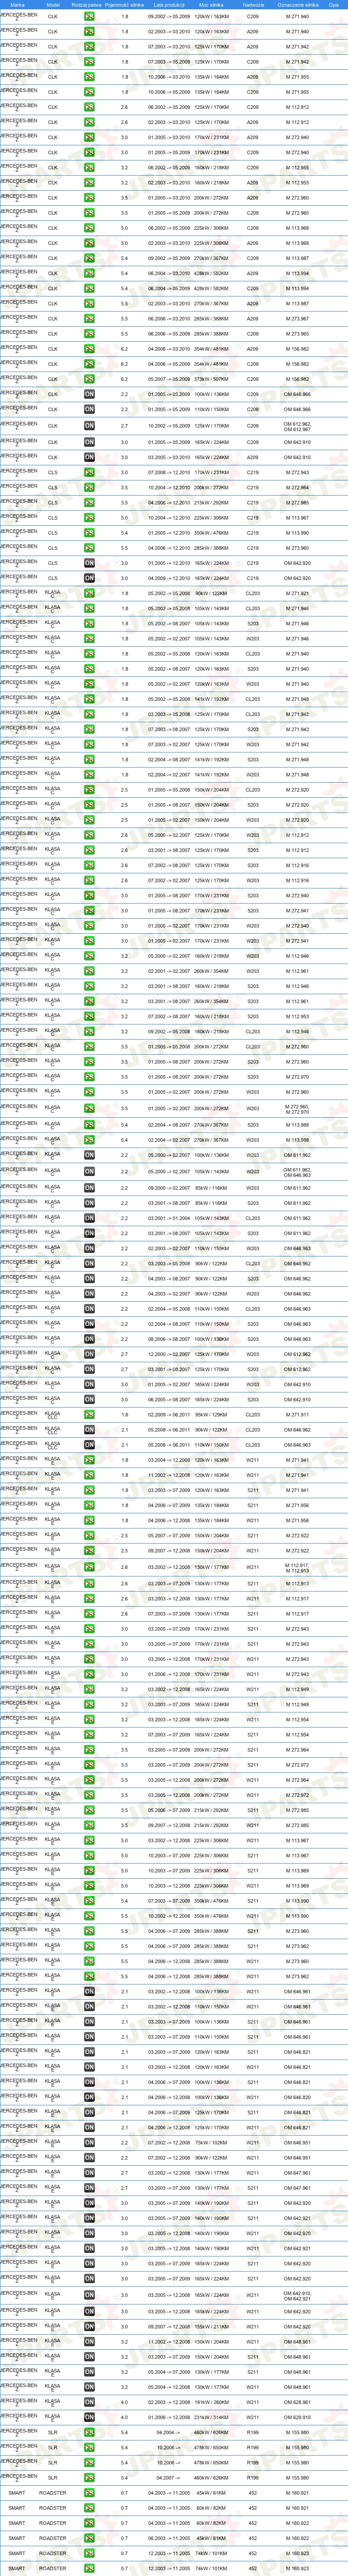Click petrol icon in CLS 350kW / 476KM row
The height and width of the screenshot is (2576, 348).
point(89,532)
